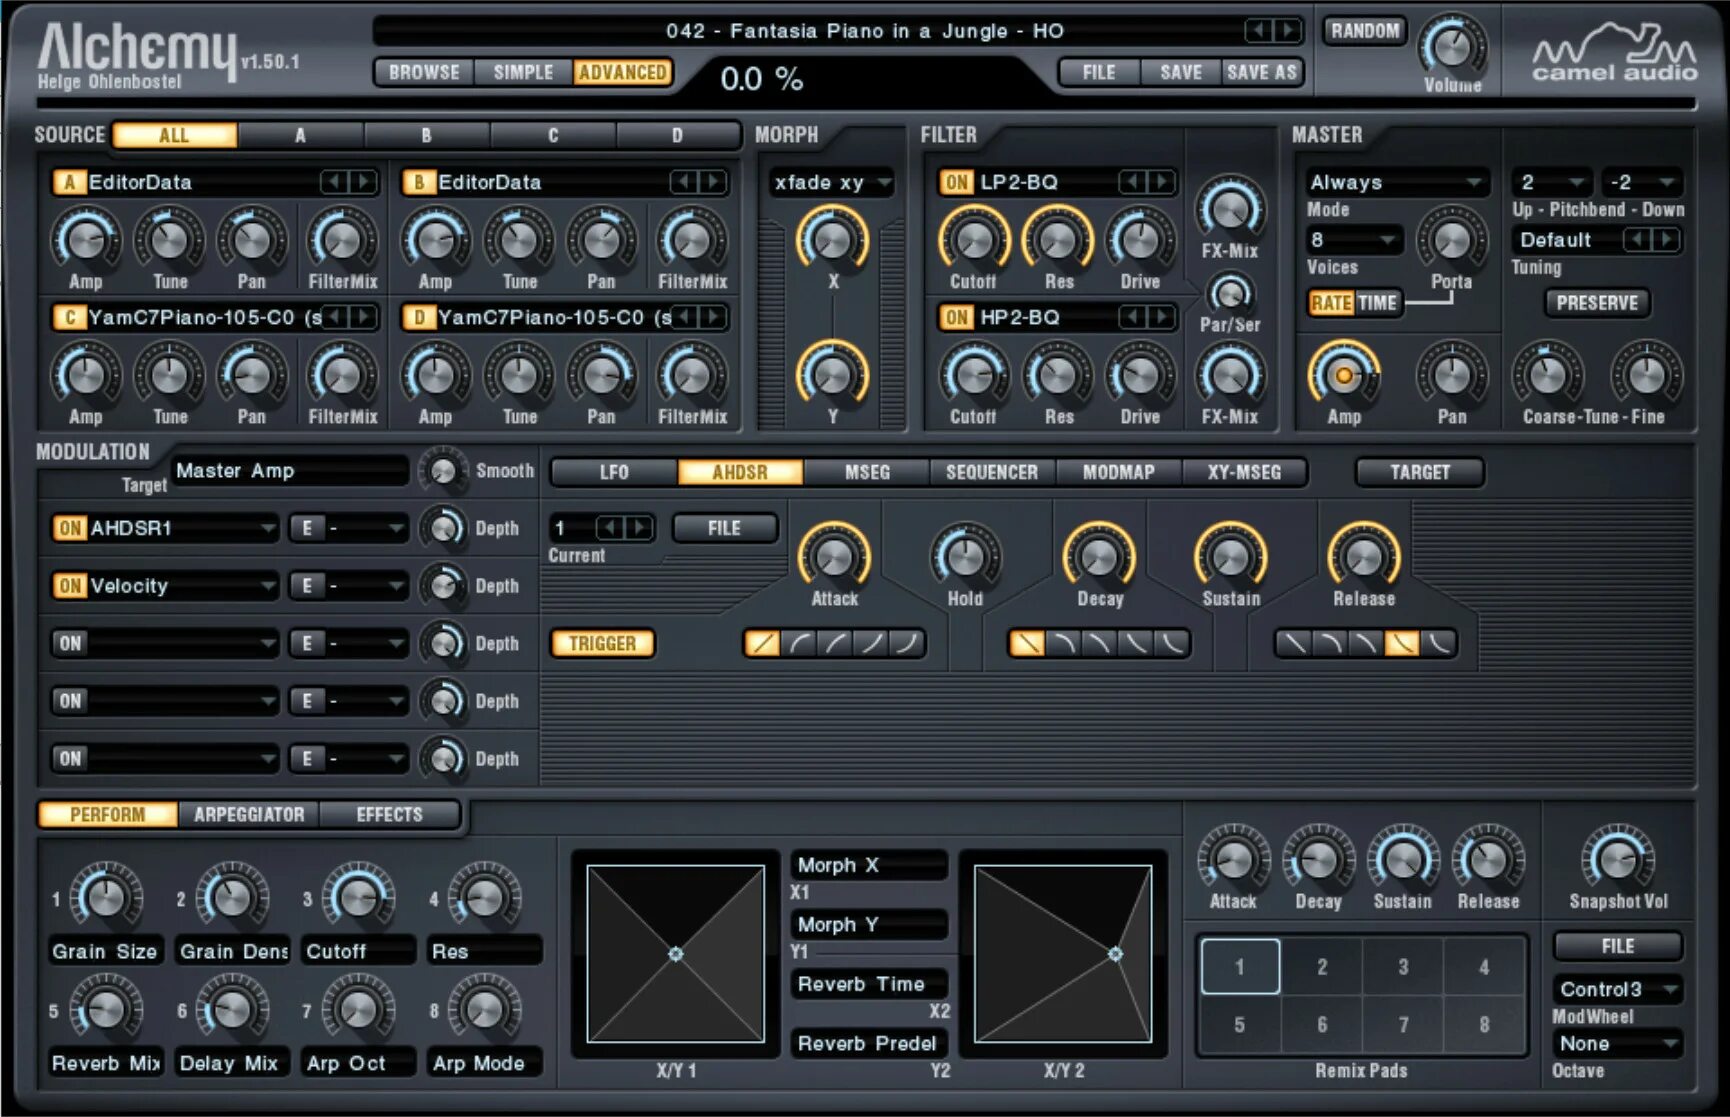Image resolution: width=1730 pixels, height=1117 pixels.
Task: Open the ARPEGGIATOR tab
Action: tap(248, 814)
